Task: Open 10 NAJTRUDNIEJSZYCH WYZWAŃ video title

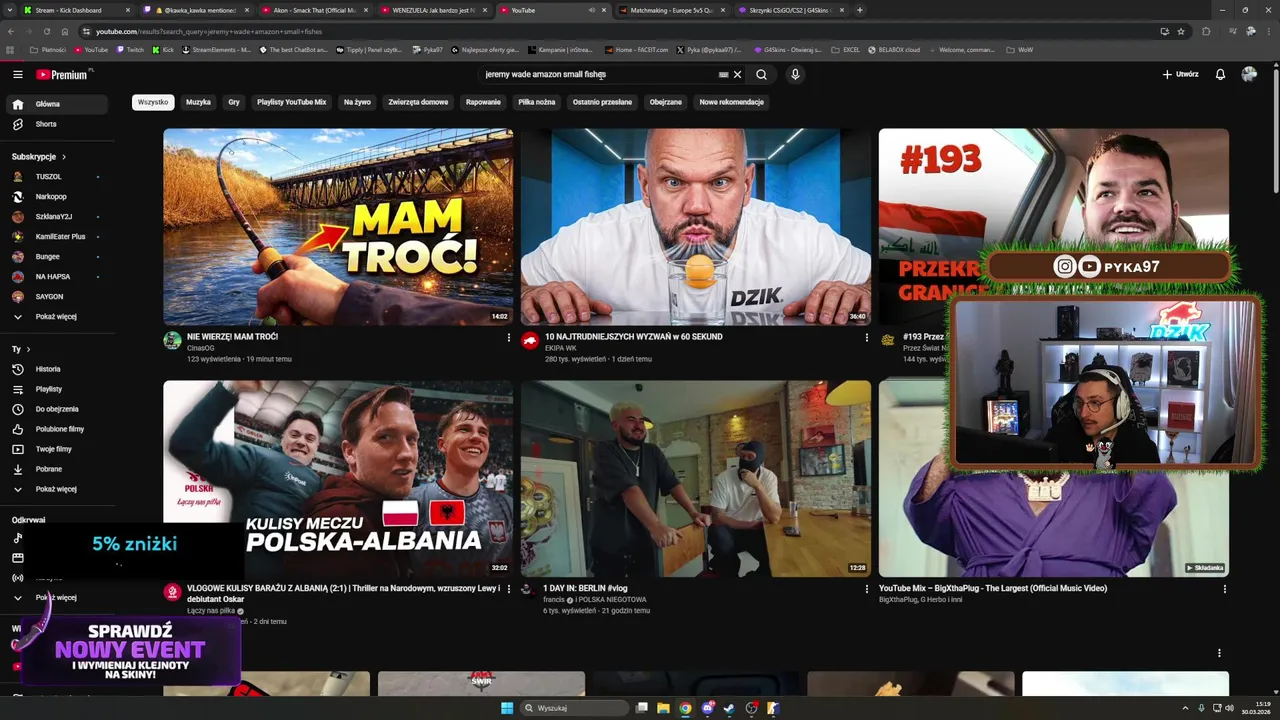Action: (x=633, y=337)
